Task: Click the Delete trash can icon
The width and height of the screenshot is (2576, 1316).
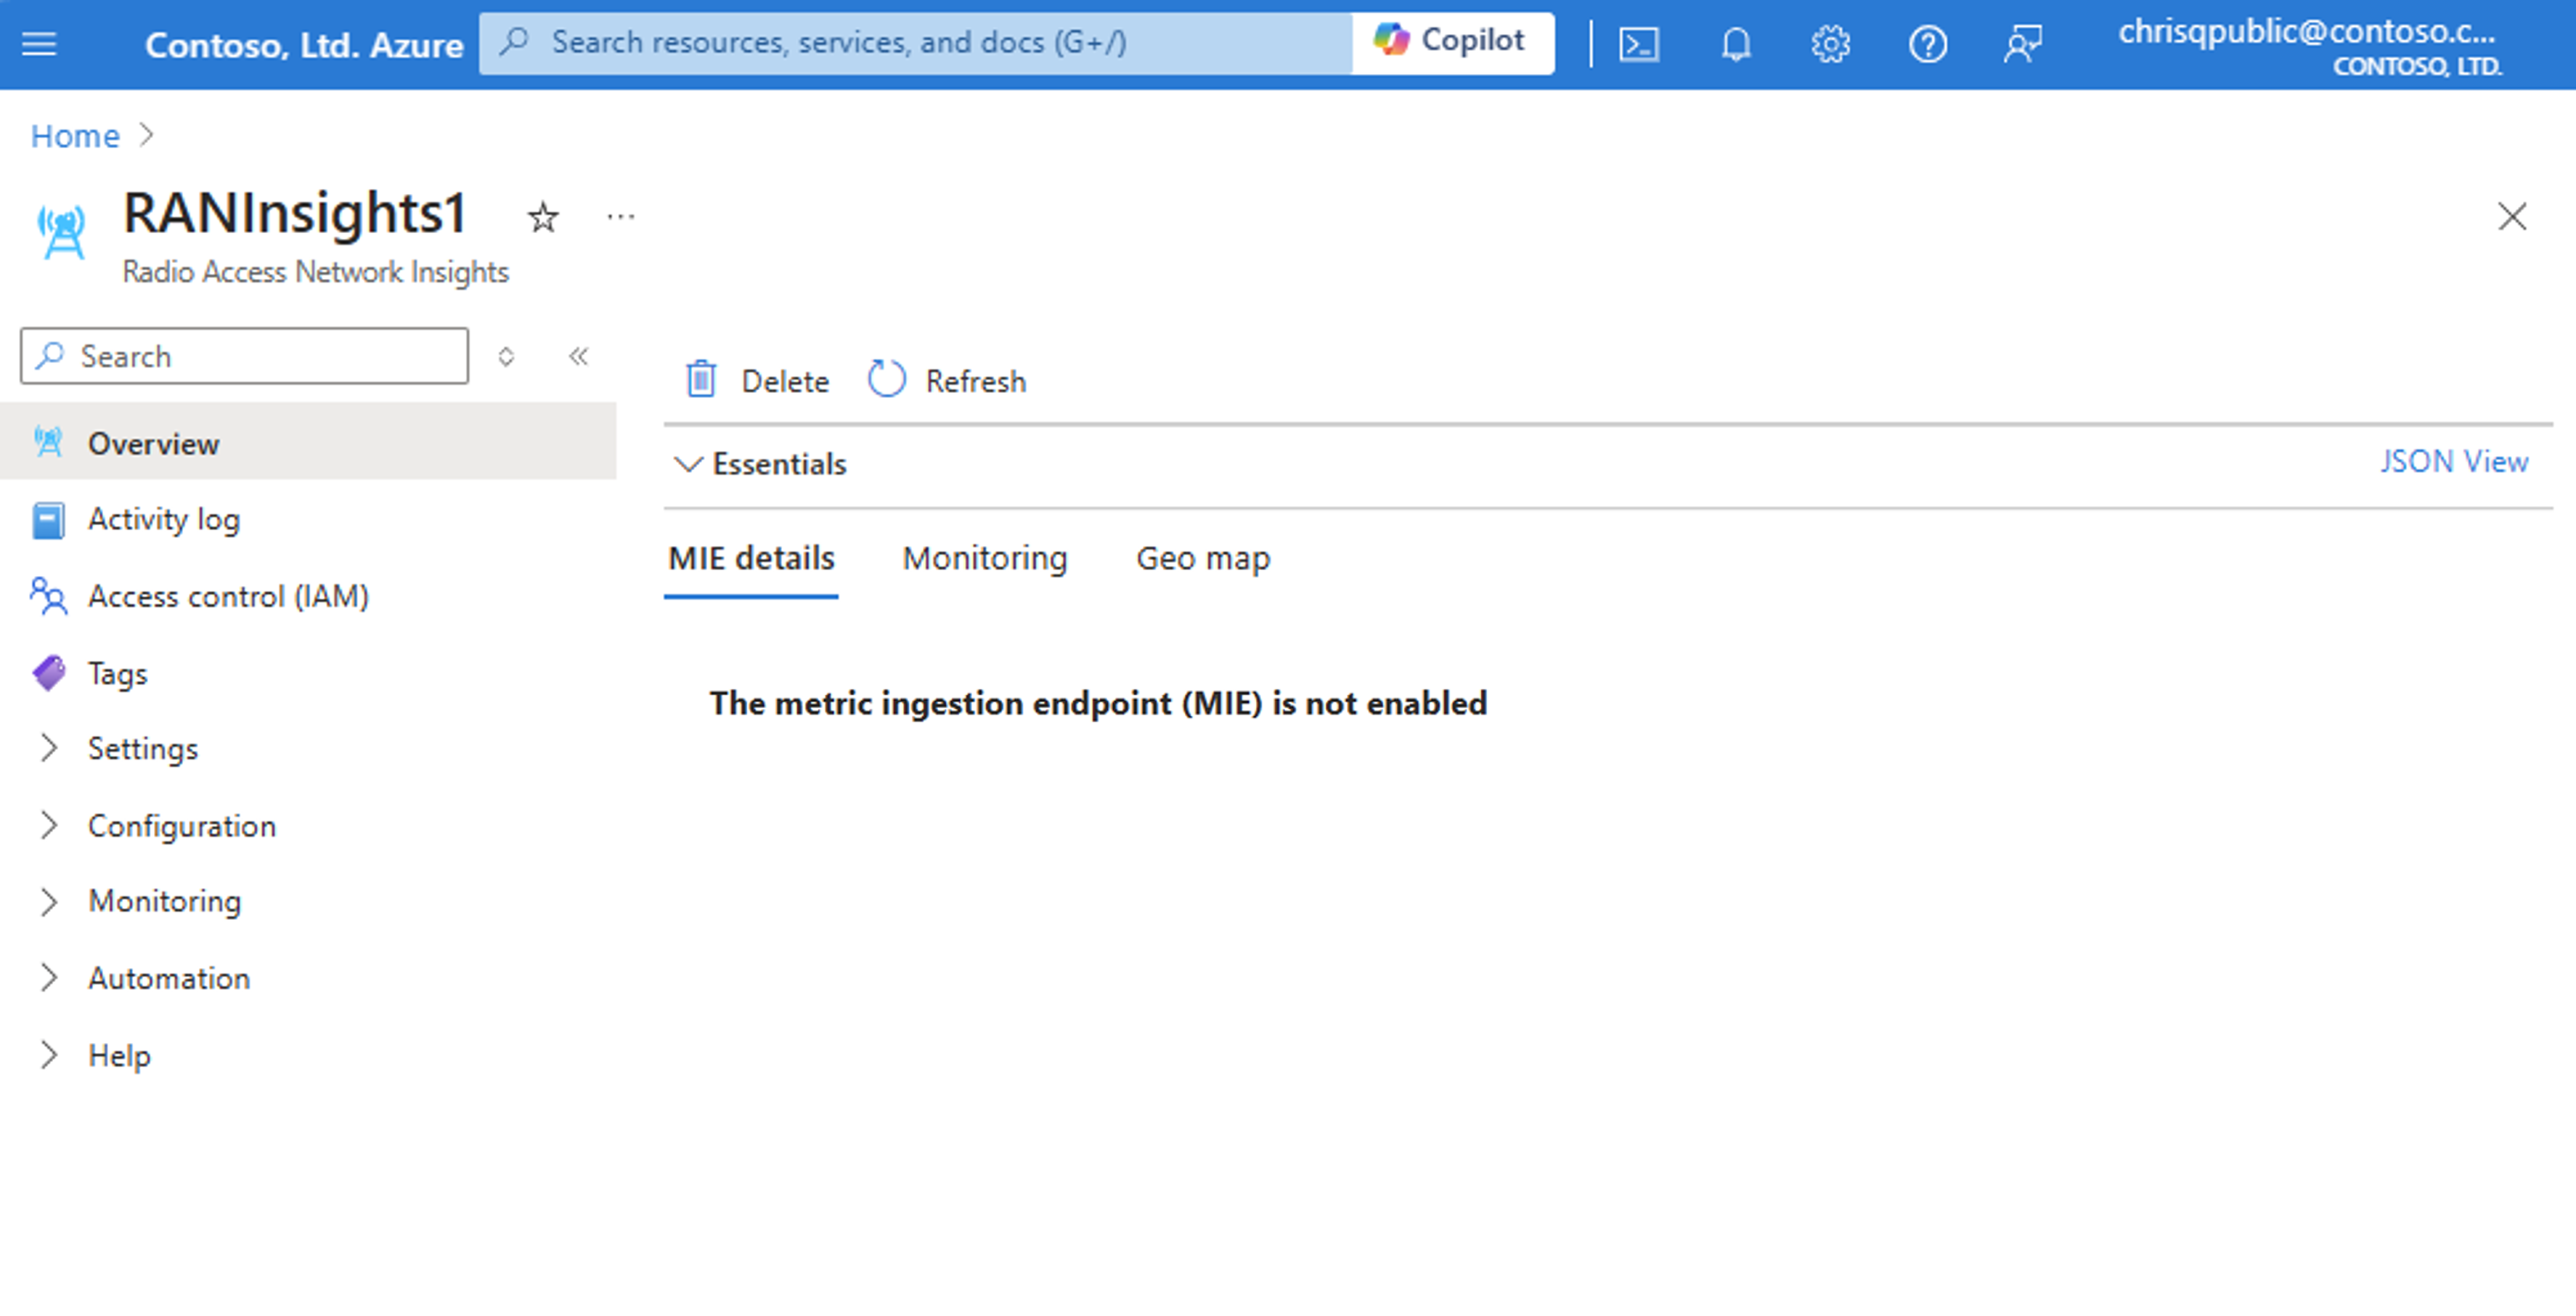Action: click(x=701, y=379)
